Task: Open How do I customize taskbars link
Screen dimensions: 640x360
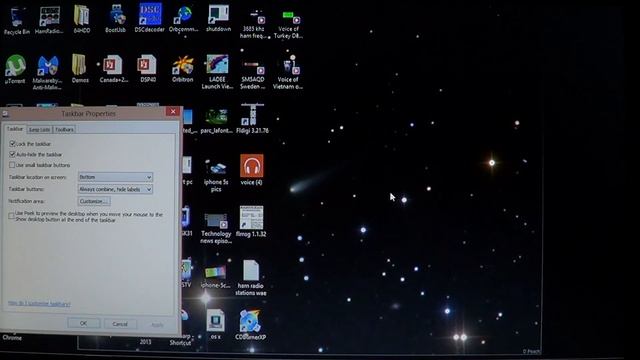Action: (39, 304)
